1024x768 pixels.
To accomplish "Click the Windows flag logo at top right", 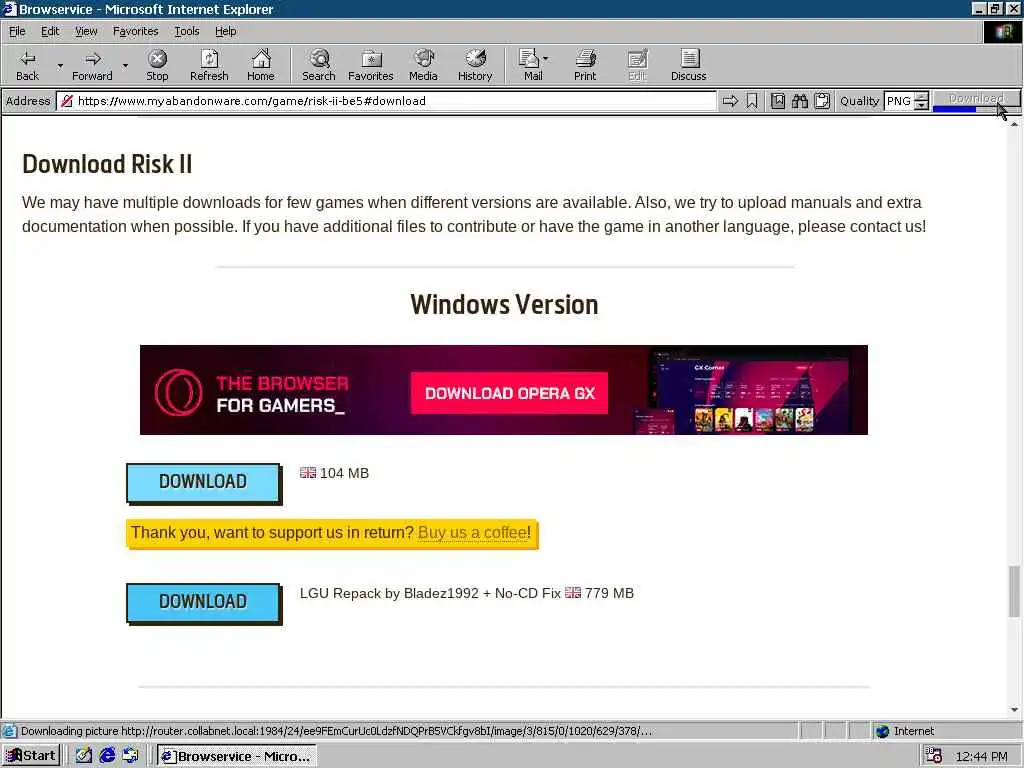I will pos(1002,32).
